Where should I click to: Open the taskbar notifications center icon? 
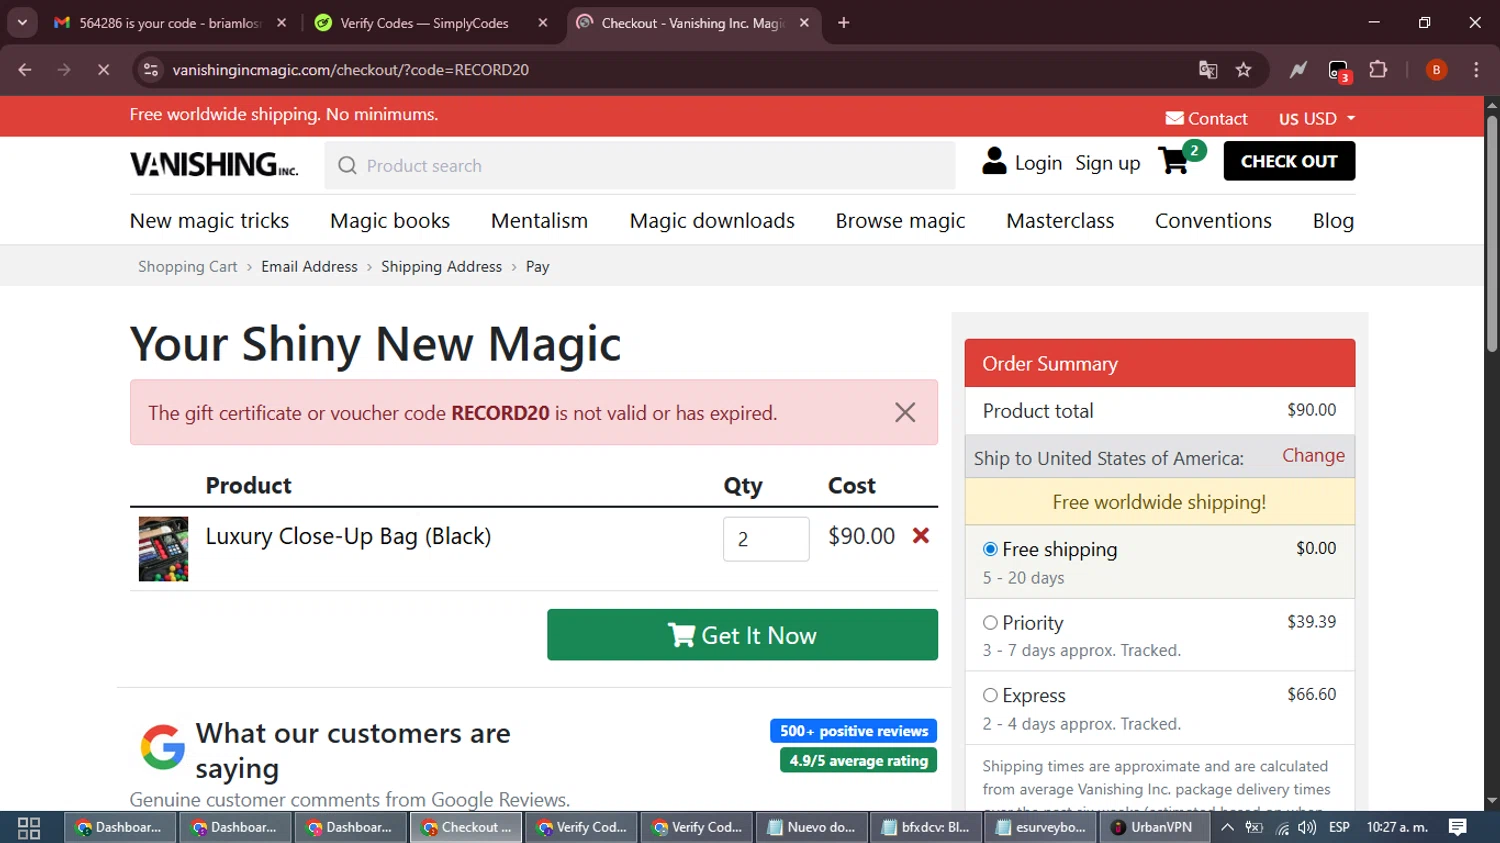pyautogui.click(x=1458, y=827)
